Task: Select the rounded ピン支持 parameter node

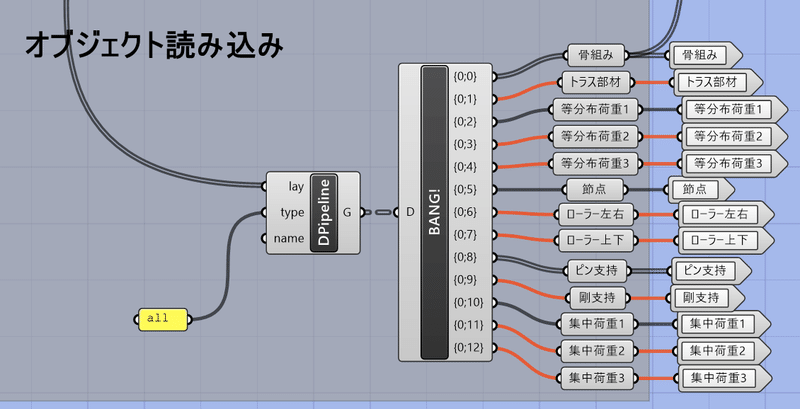Action: [596, 271]
